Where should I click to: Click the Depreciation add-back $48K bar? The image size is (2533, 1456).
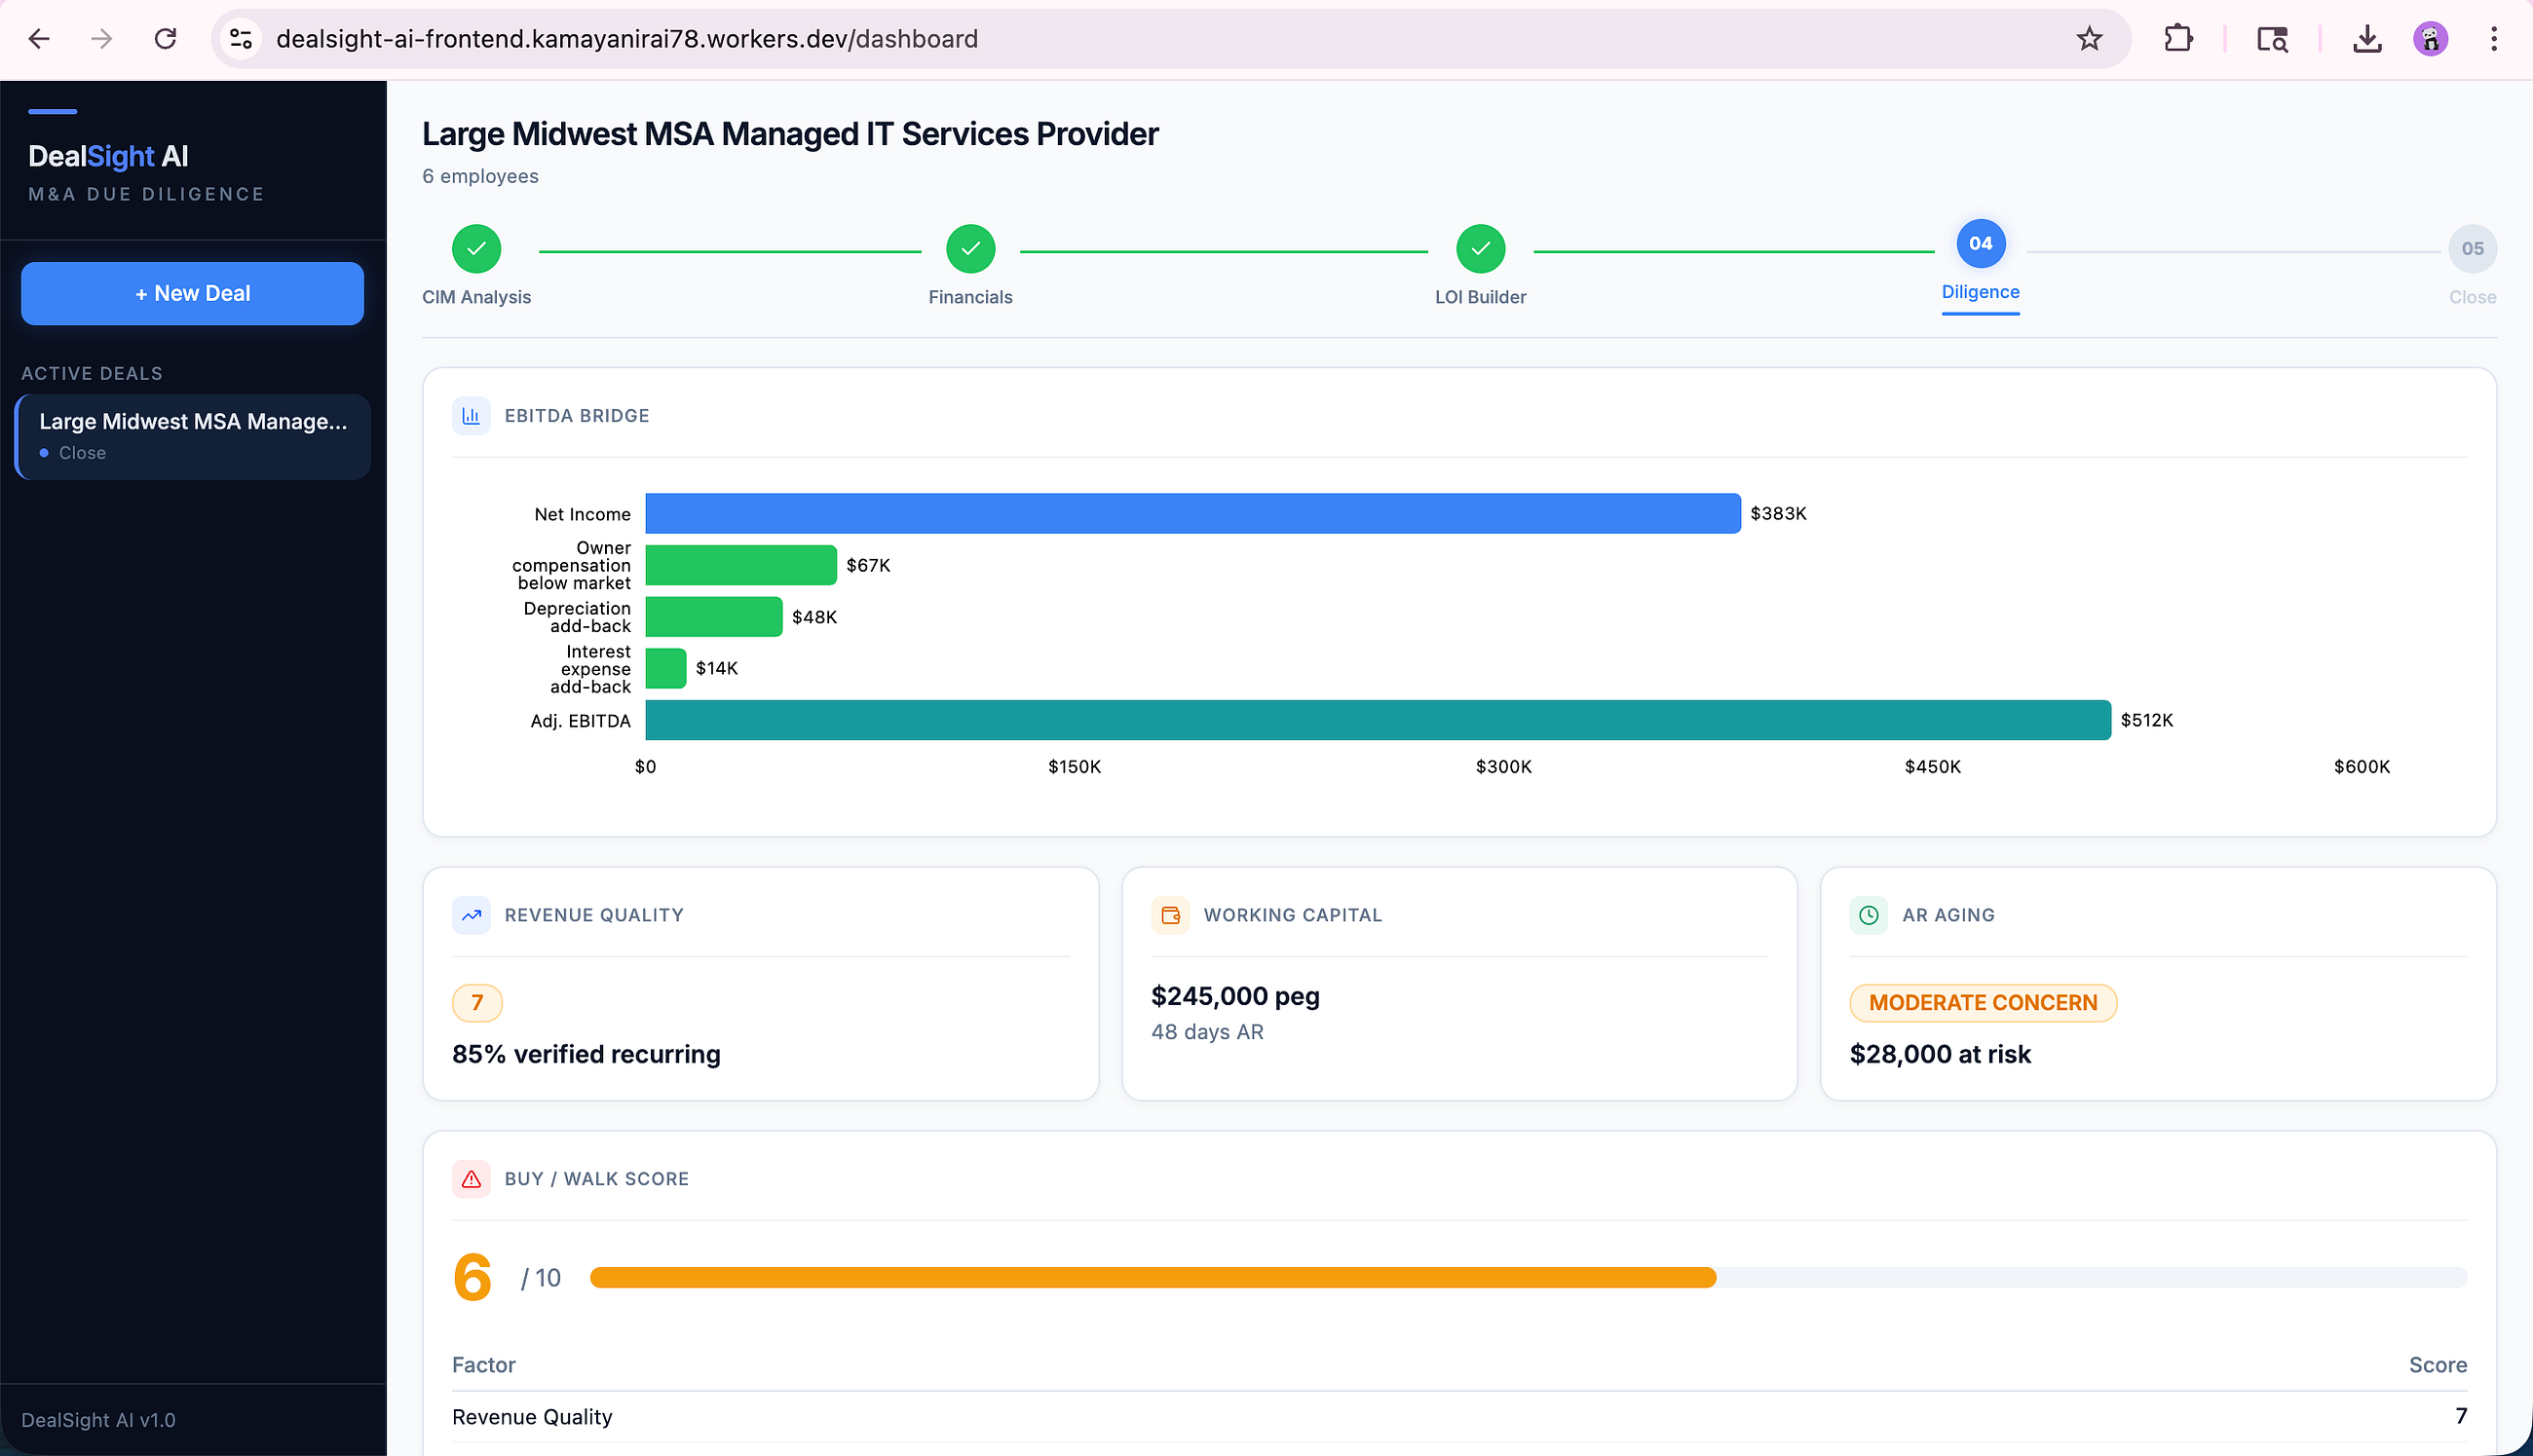tap(714, 617)
